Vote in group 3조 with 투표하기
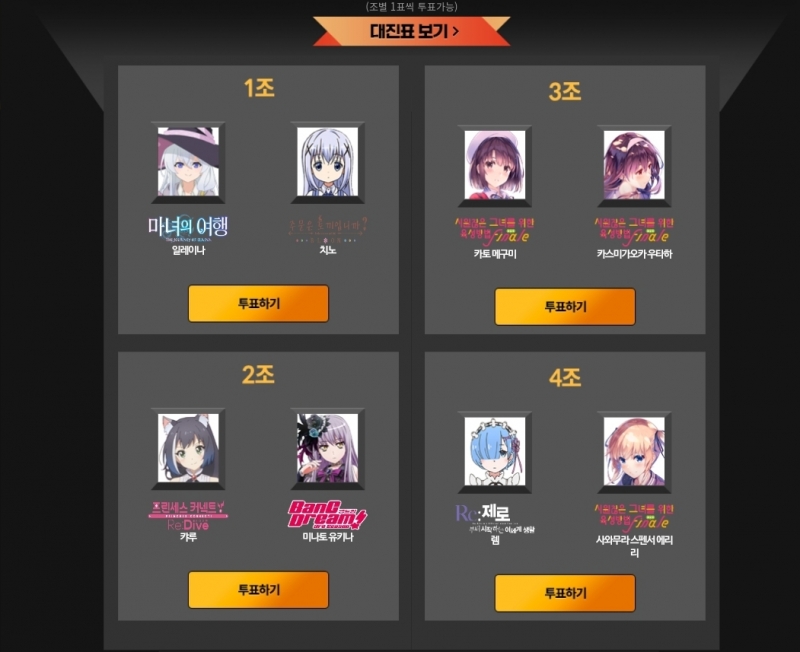 point(565,307)
